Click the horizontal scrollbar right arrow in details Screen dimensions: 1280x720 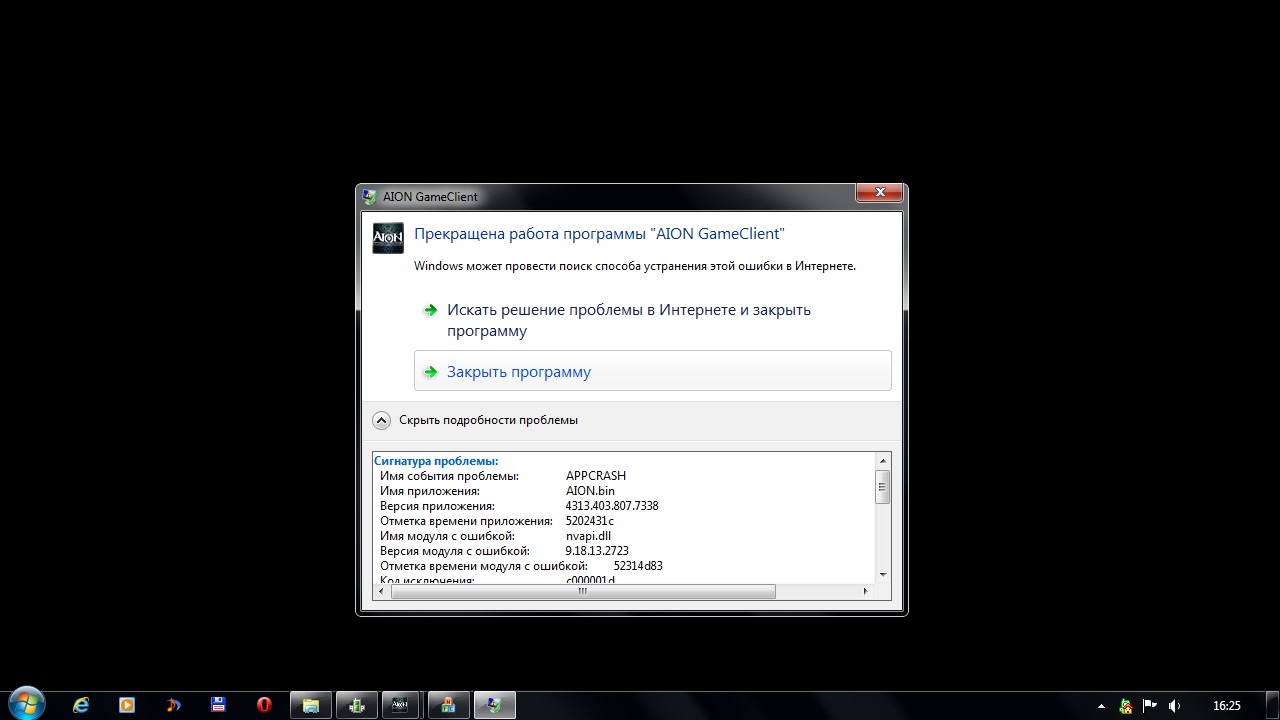pyautogui.click(x=867, y=591)
